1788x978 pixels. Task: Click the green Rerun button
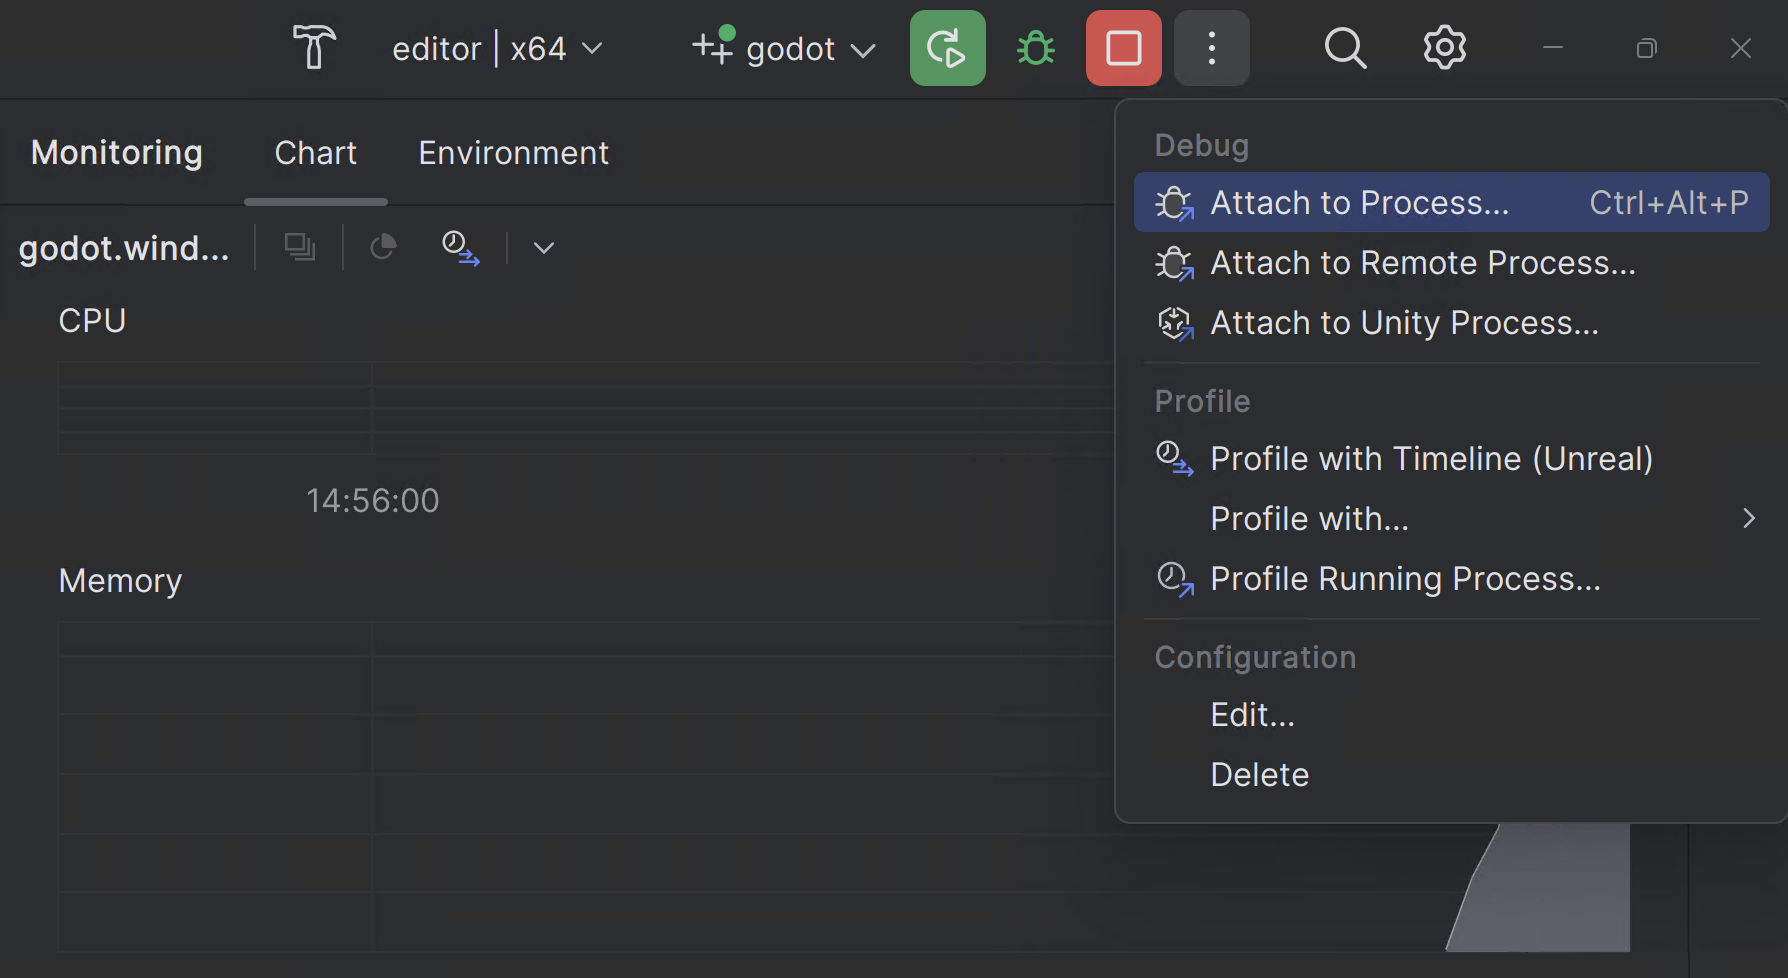coord(947,48)
